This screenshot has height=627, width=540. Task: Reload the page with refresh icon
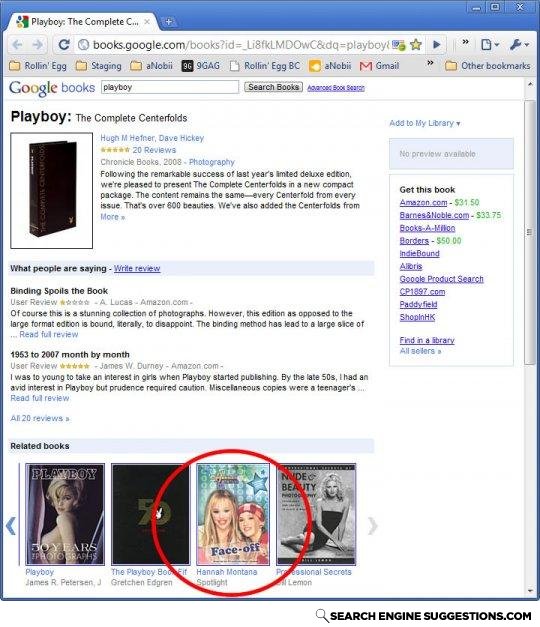(x=64, y=44)
